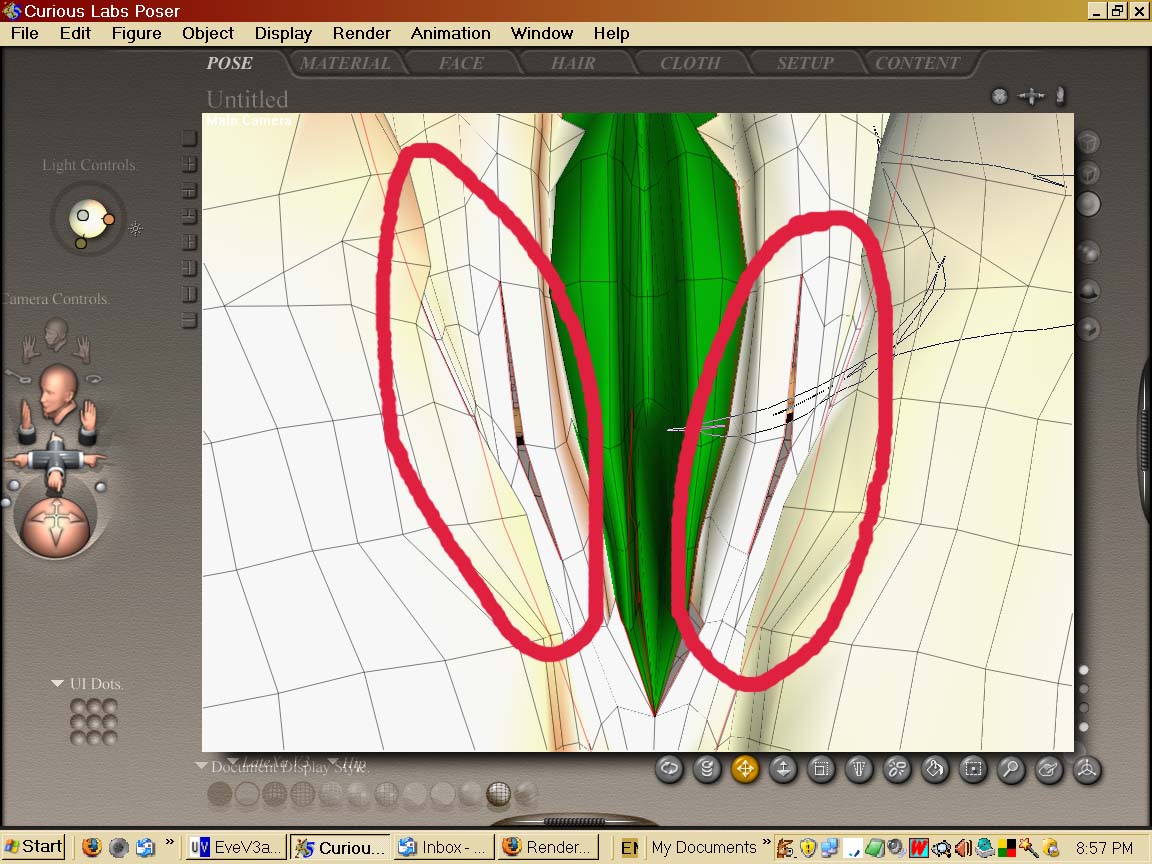Pick the Color paint bucket tool
Screen dimensions: 1152x864
[935, 769]
